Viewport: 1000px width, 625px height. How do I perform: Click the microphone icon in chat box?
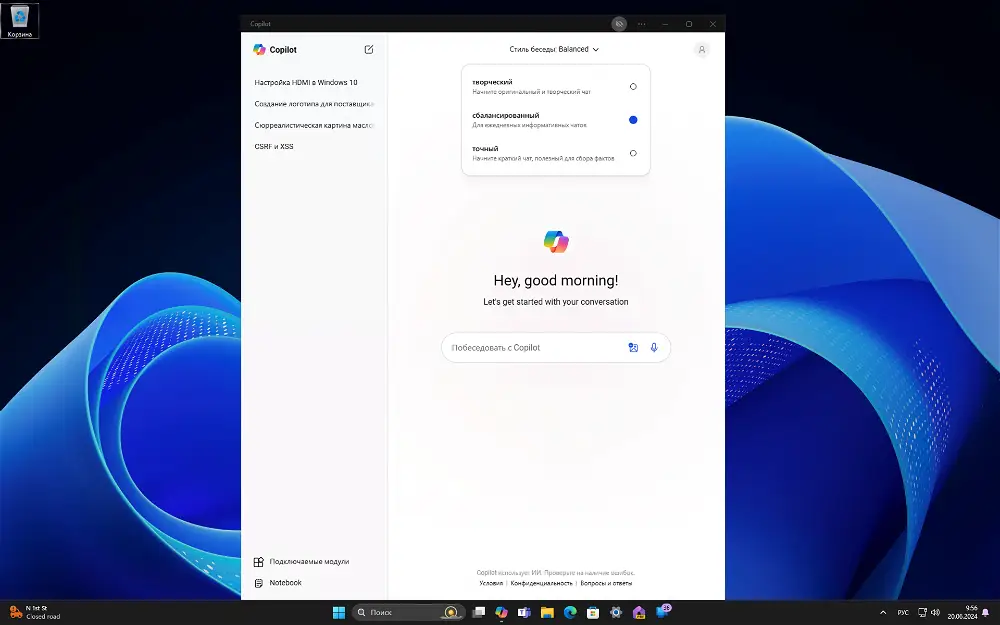pos(654,348)
